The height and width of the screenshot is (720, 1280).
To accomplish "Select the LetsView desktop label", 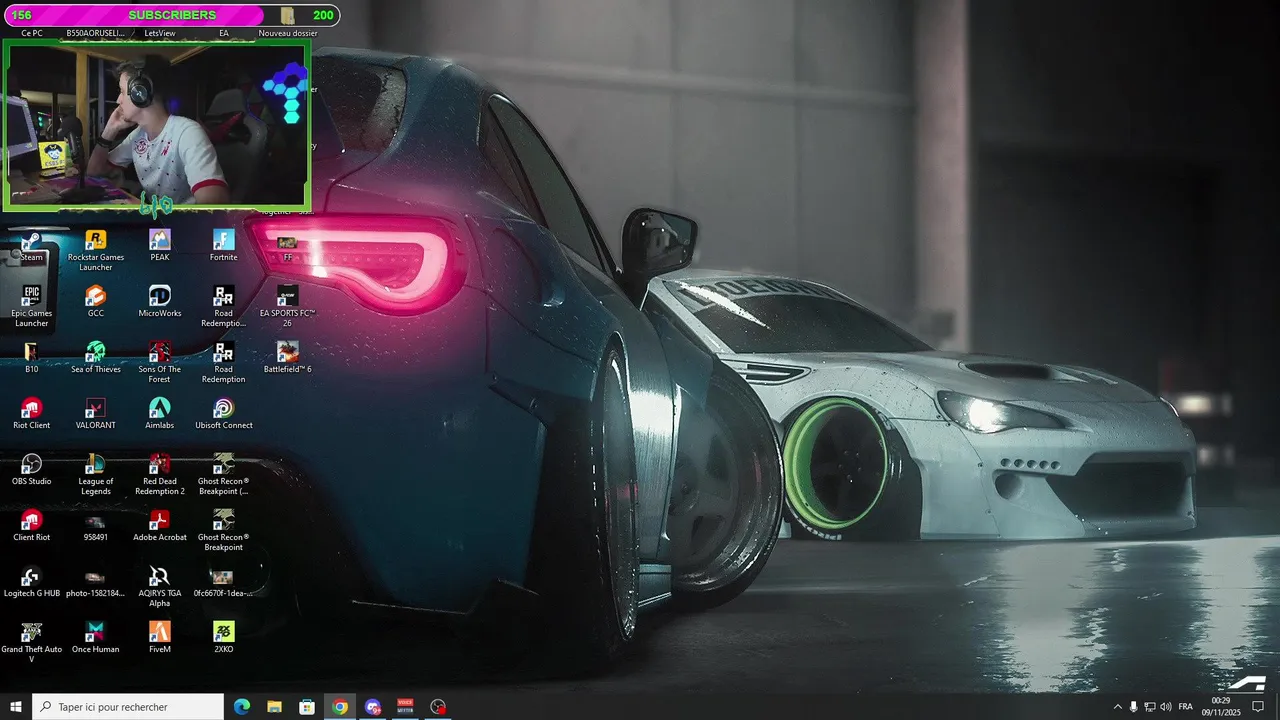I will [x=160, y=33].
